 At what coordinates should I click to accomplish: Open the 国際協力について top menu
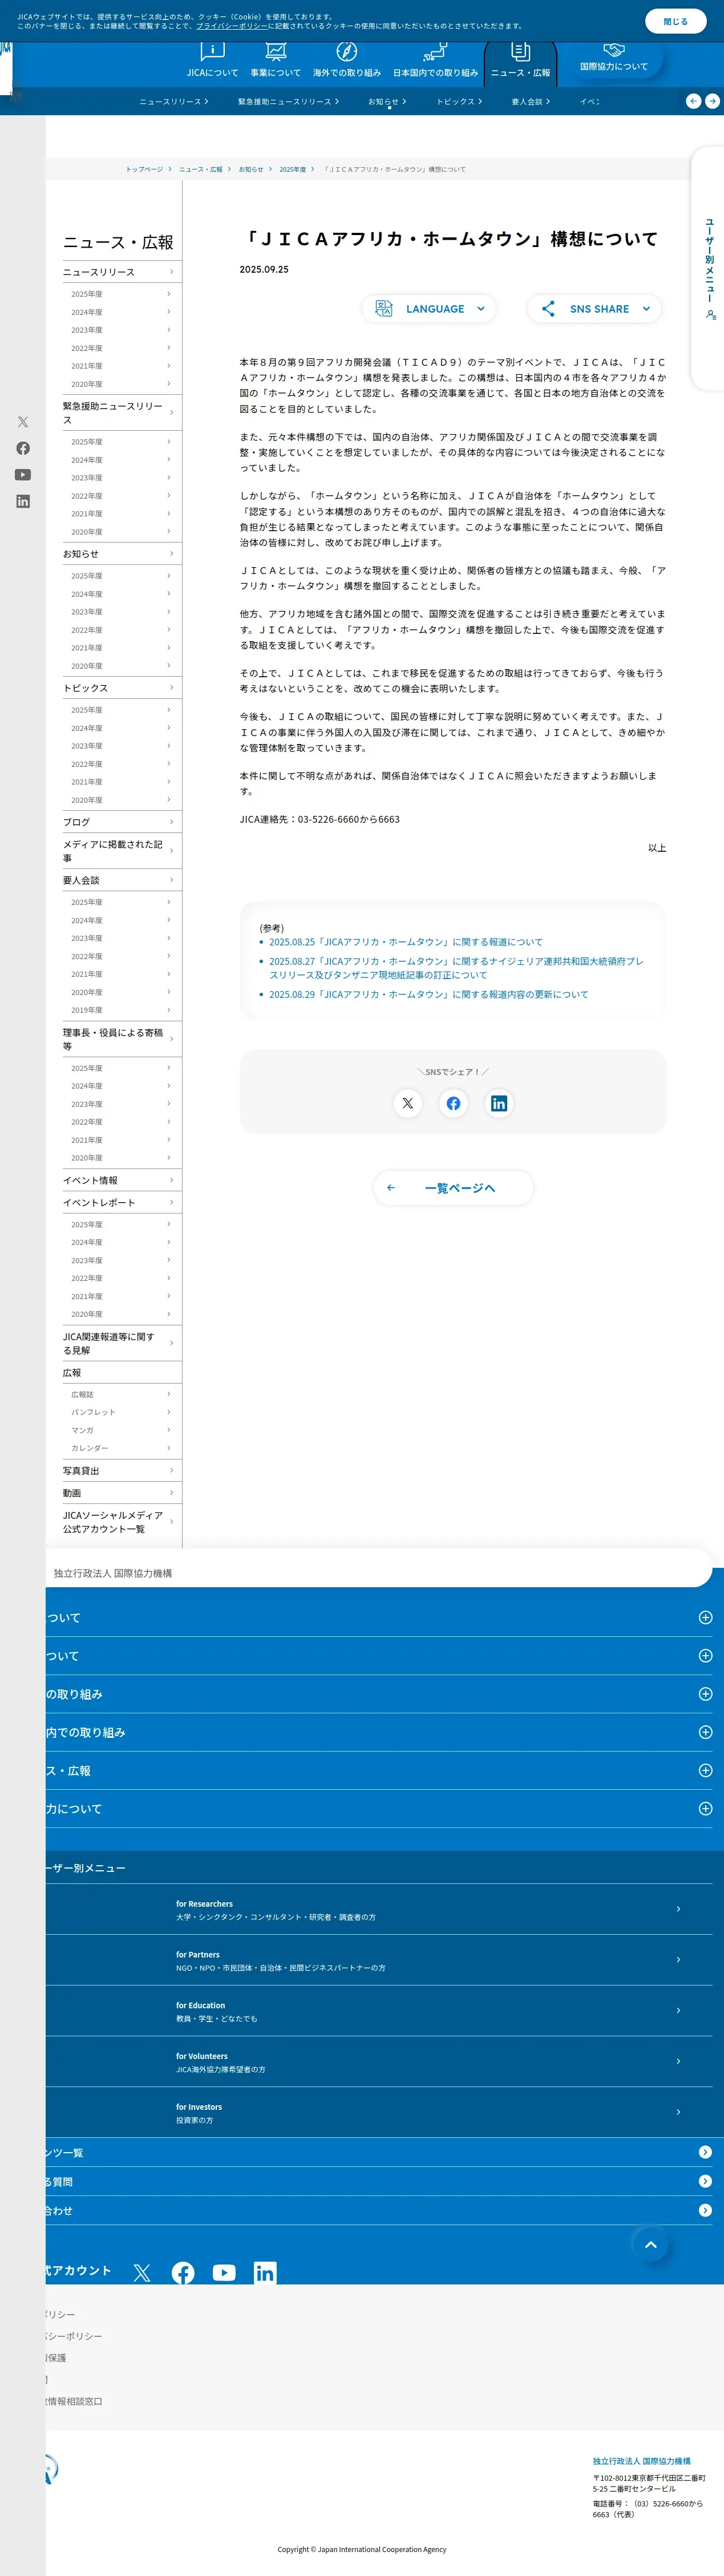tap(614, 59)
